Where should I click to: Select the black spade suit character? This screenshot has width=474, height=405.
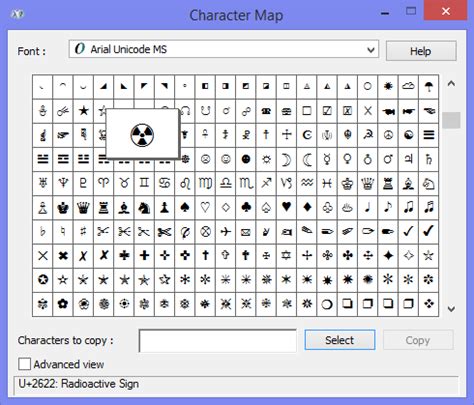click(185, 208)
